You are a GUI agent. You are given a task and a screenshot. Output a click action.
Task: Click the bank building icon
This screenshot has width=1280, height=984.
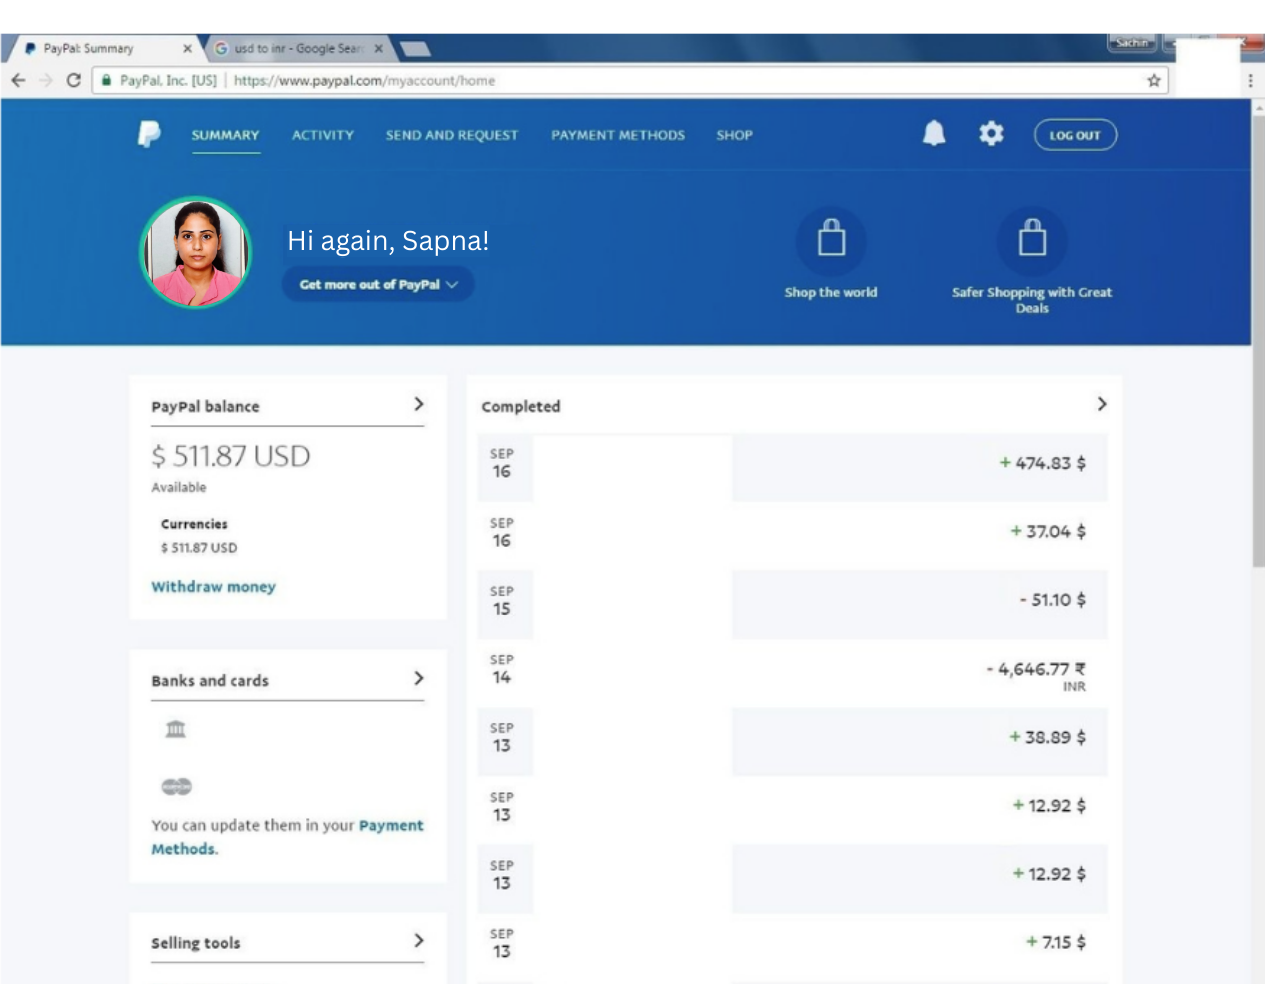176,729
